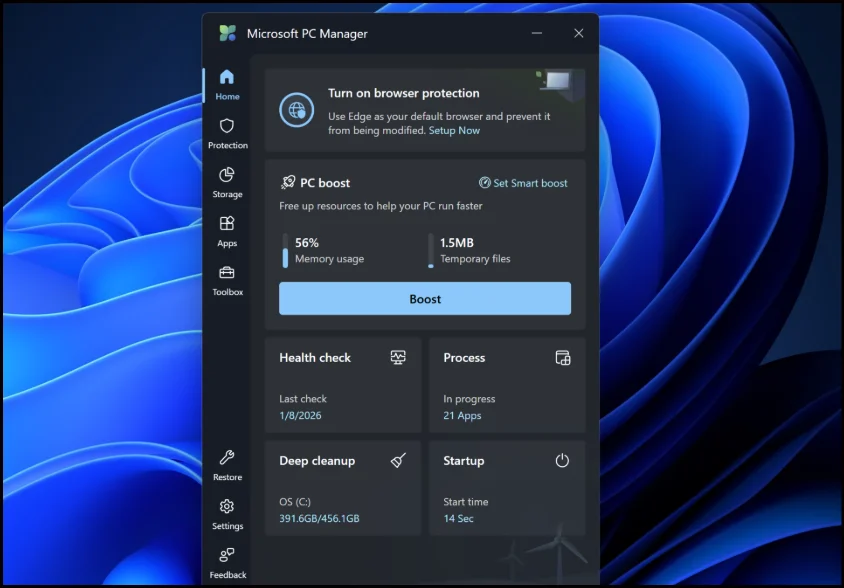844x588 pixels.
Task: Click the 1.5MB temporary files value
Action: (x=457, y=243)
